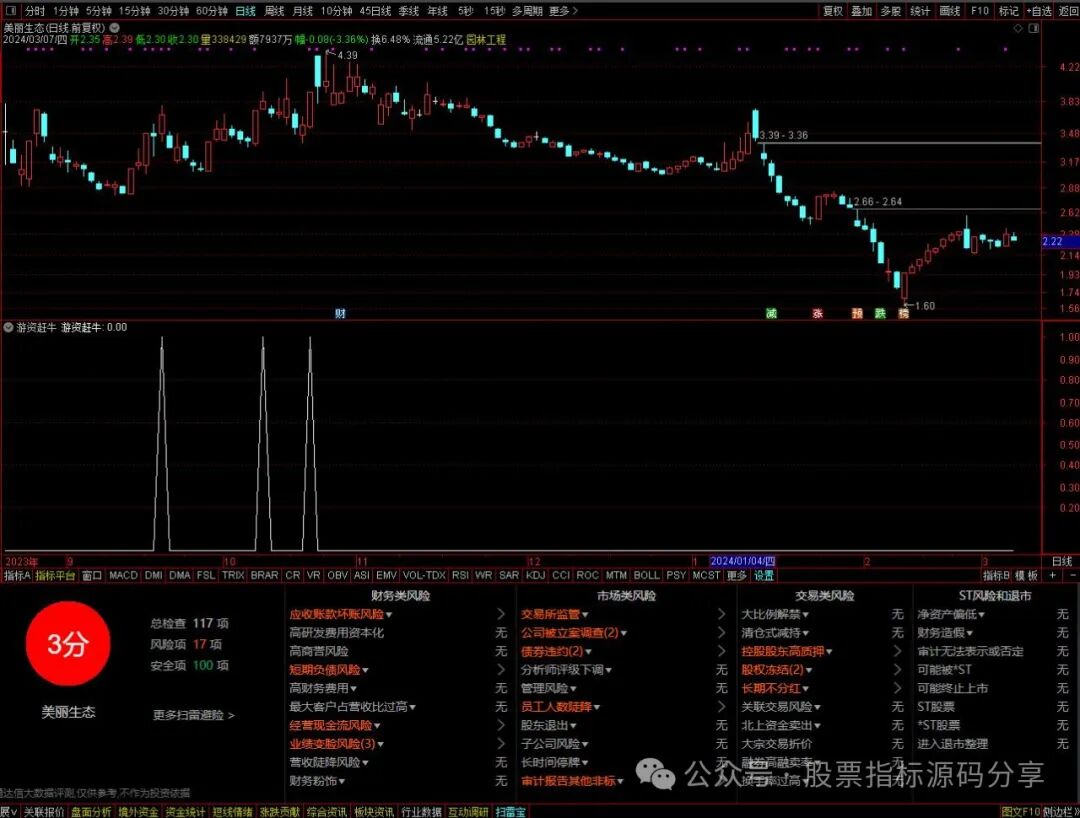Expand the 应收账款坏账风险 dropdown

coord(389,614)
